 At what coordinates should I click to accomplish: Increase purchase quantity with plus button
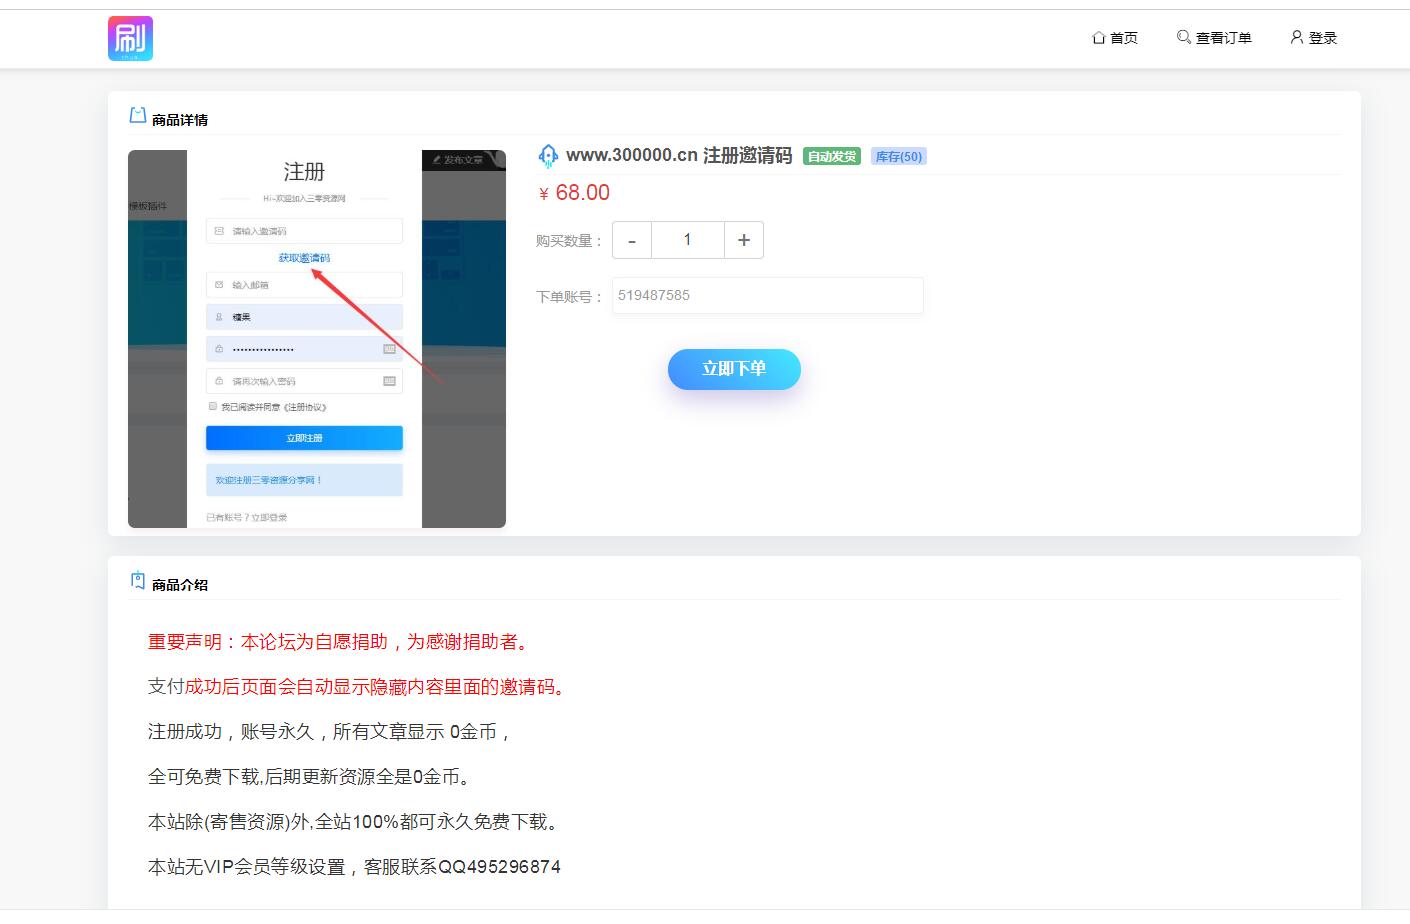tap(743, 240)
